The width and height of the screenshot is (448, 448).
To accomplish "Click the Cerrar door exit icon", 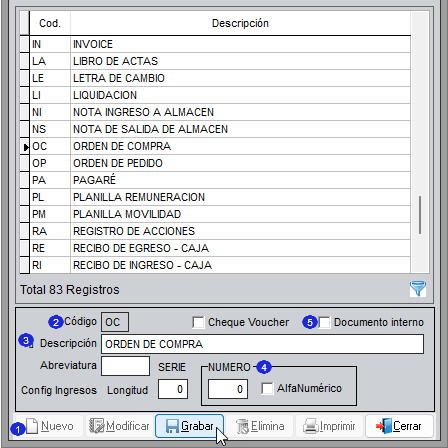I will coord(384,426).
